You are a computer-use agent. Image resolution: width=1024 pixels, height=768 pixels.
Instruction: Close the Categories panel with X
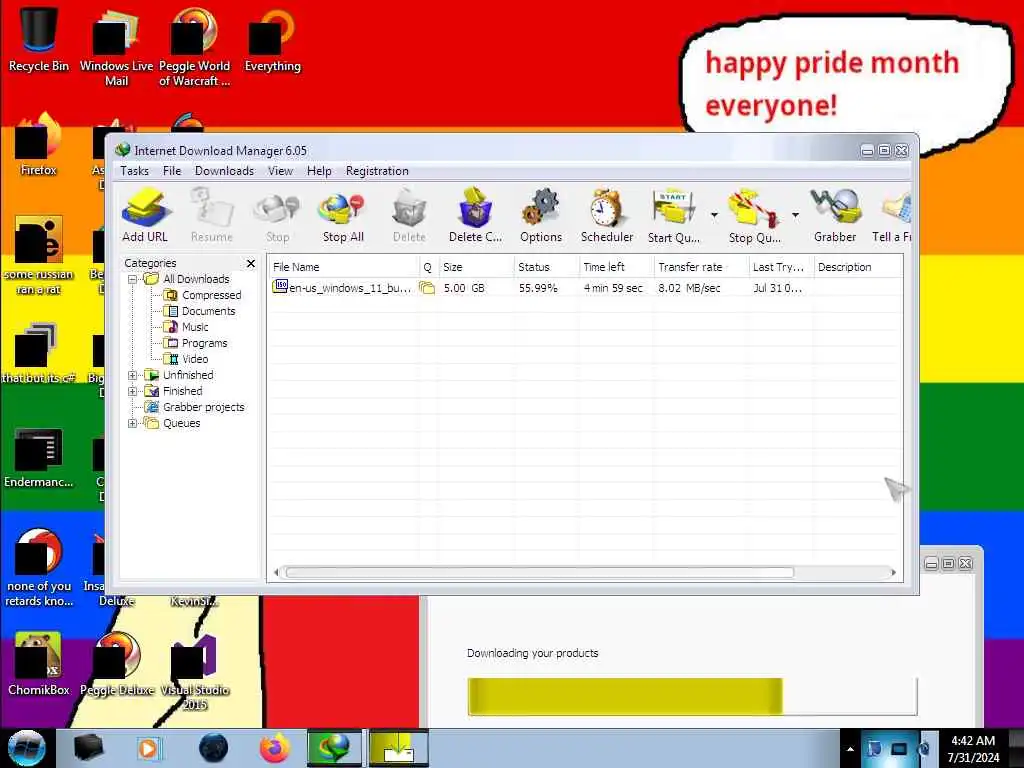coord(251,263)
